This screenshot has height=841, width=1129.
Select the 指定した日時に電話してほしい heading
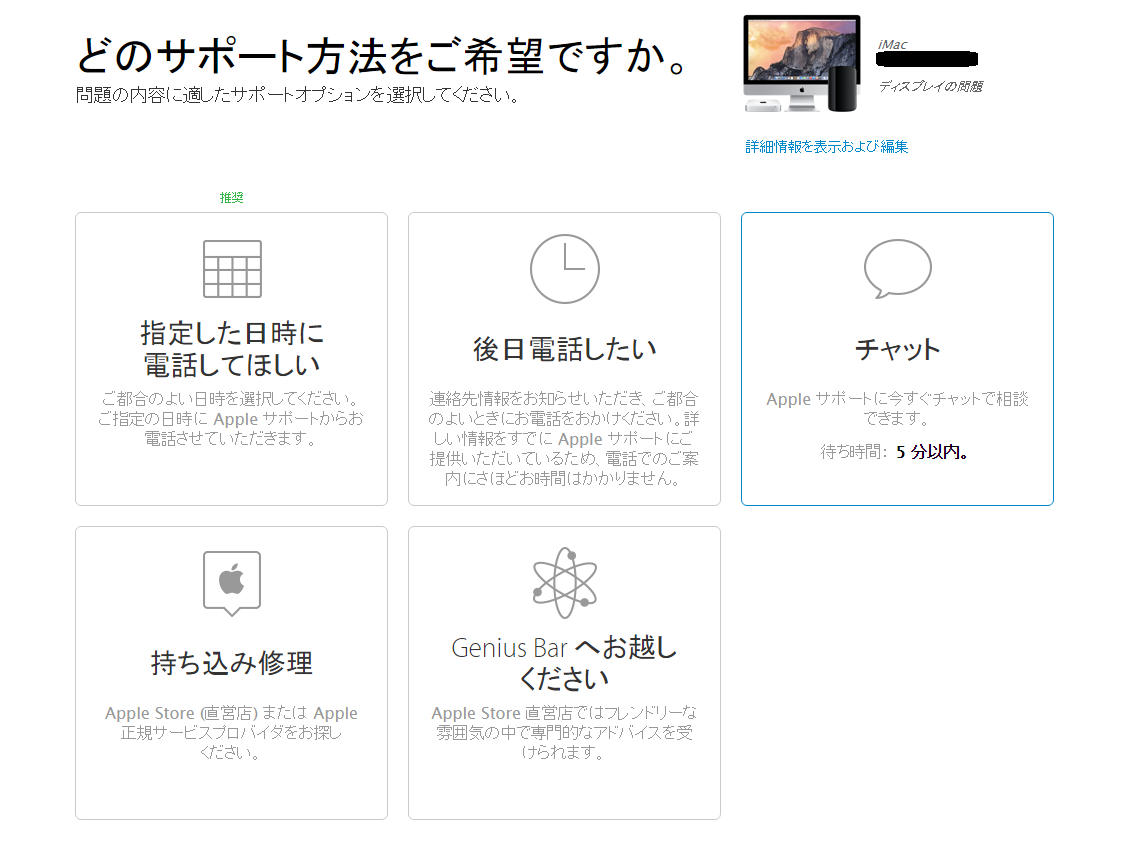[232, 348]
